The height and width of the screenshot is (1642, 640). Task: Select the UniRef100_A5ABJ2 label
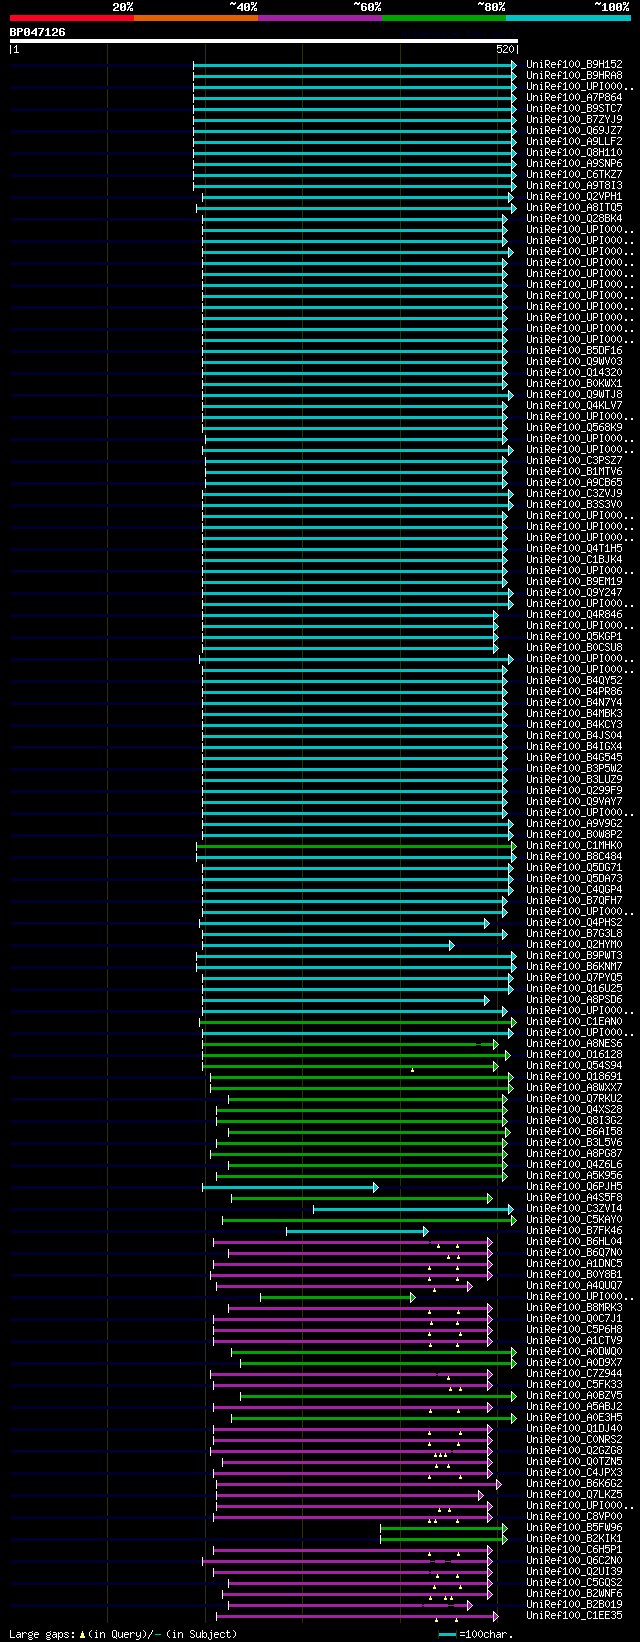(574, 1406)
